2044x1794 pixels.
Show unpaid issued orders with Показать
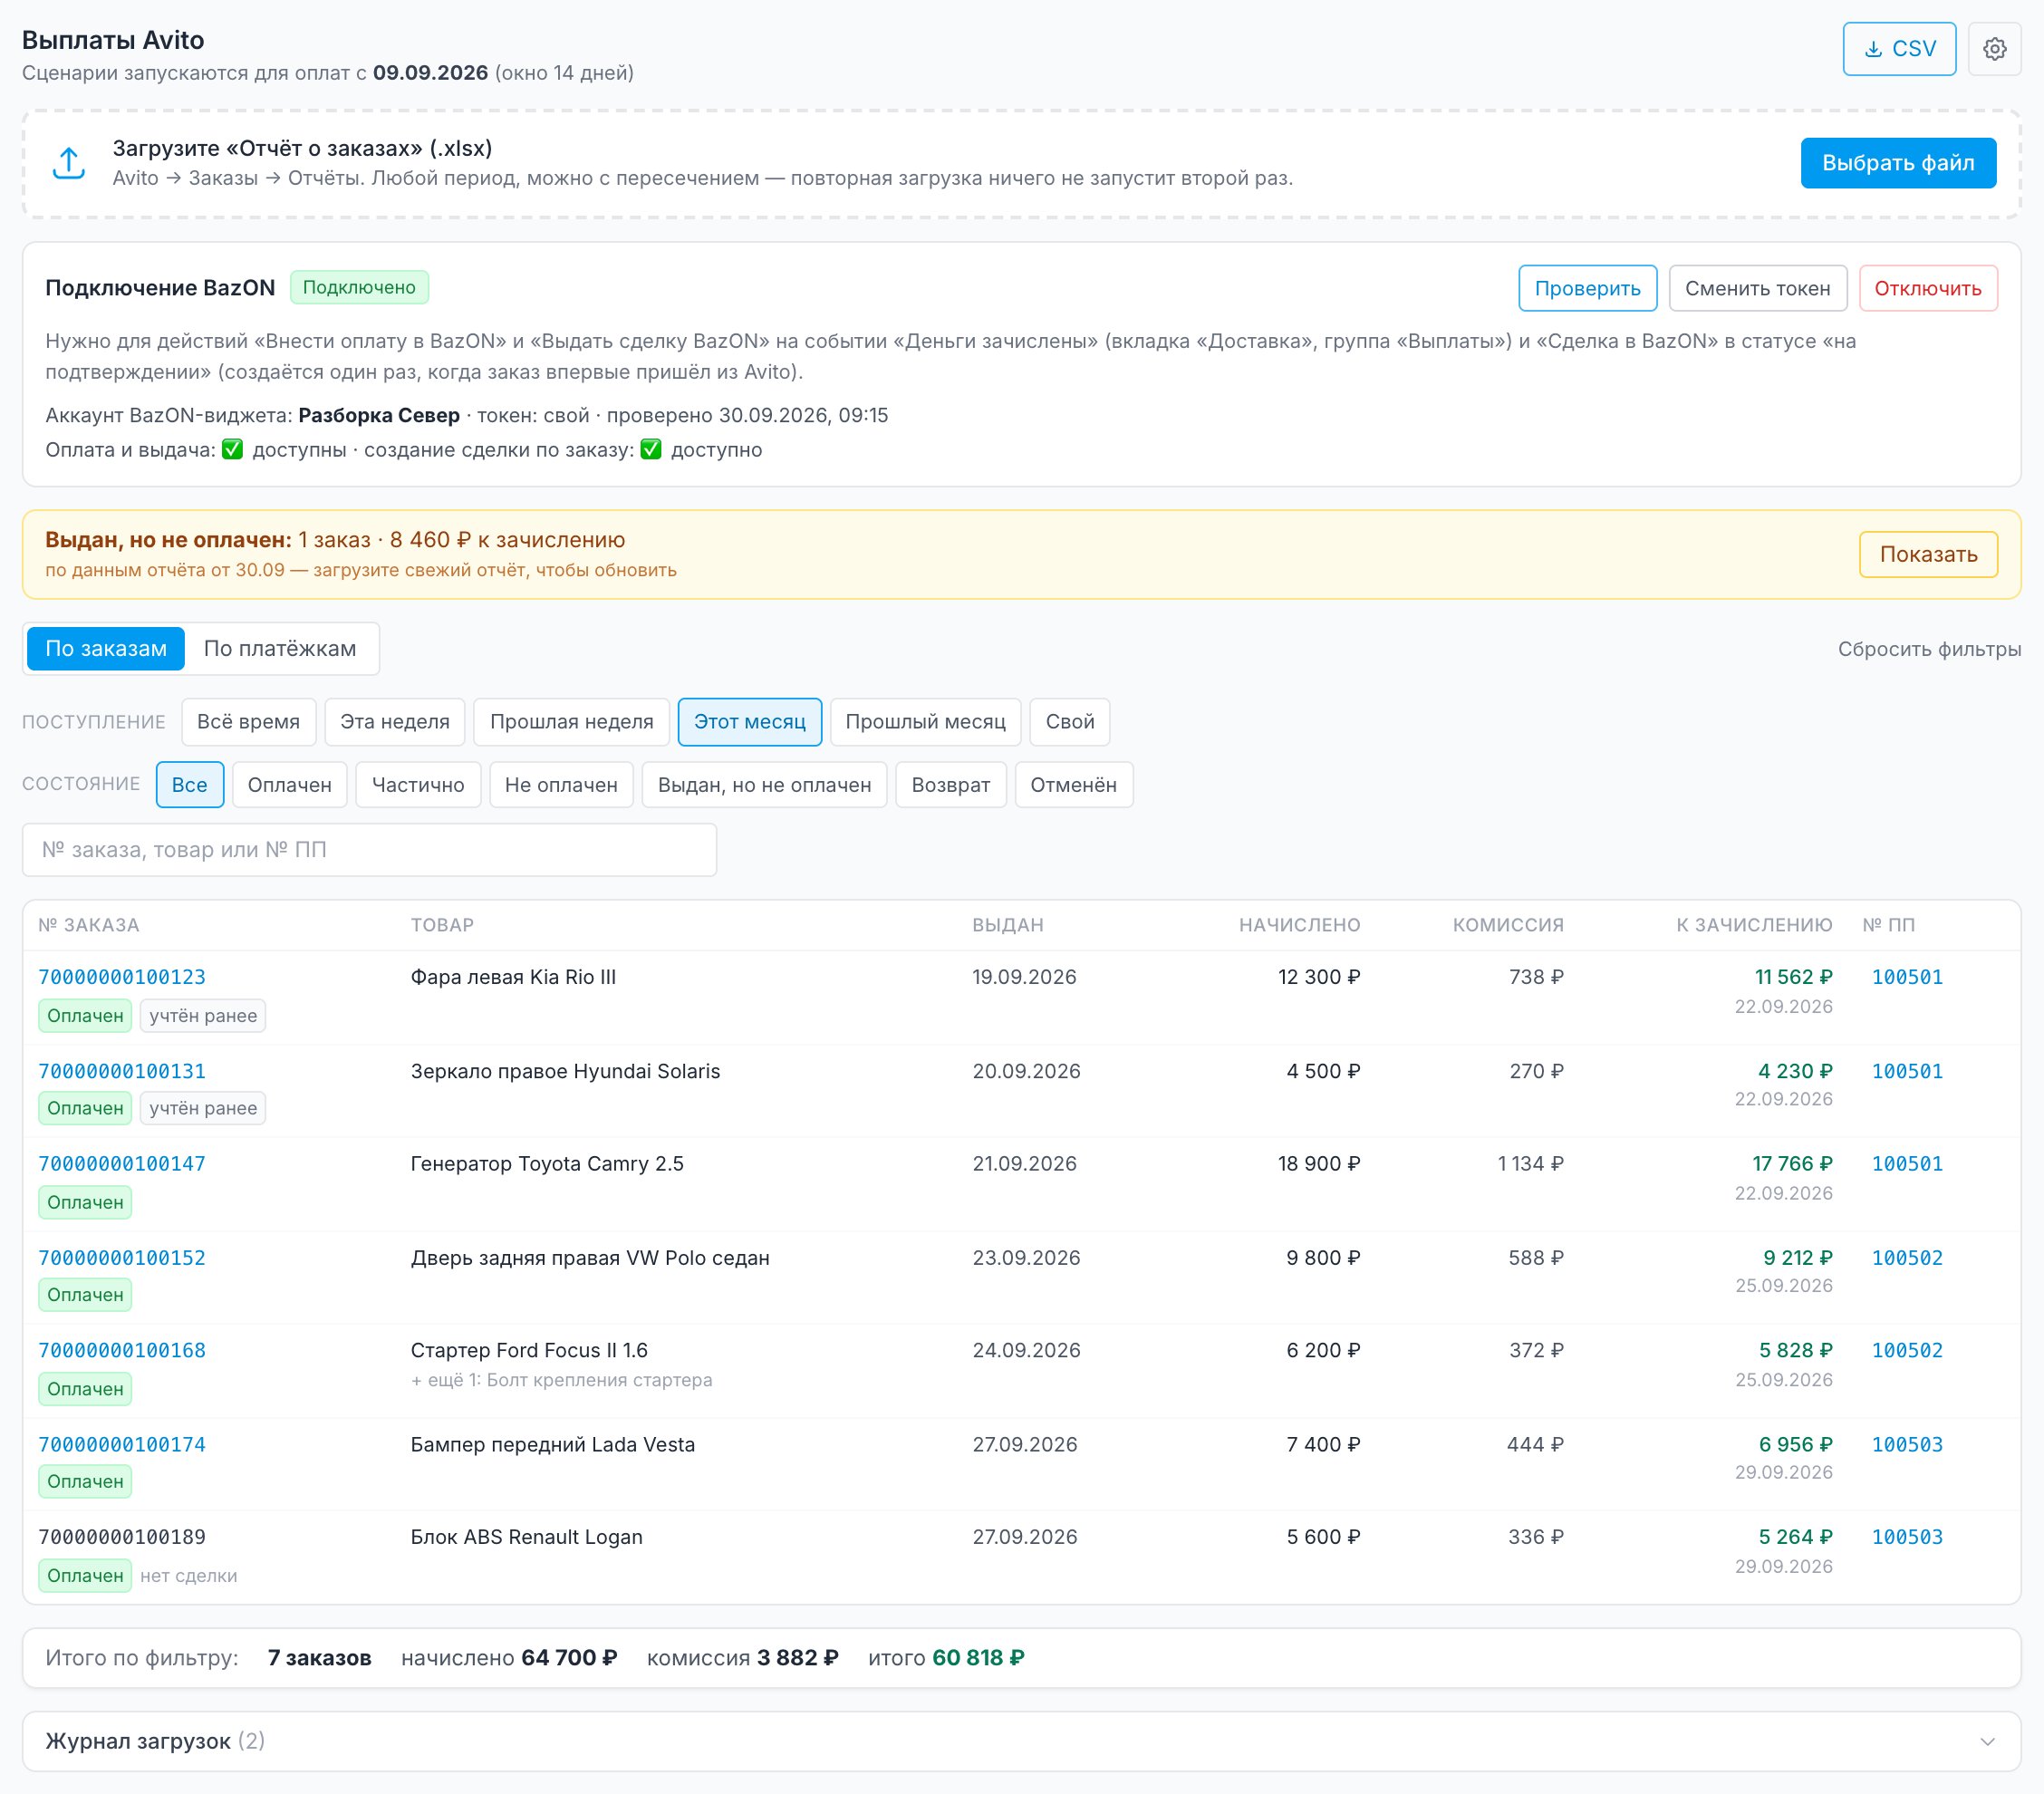click(1928, 554)
